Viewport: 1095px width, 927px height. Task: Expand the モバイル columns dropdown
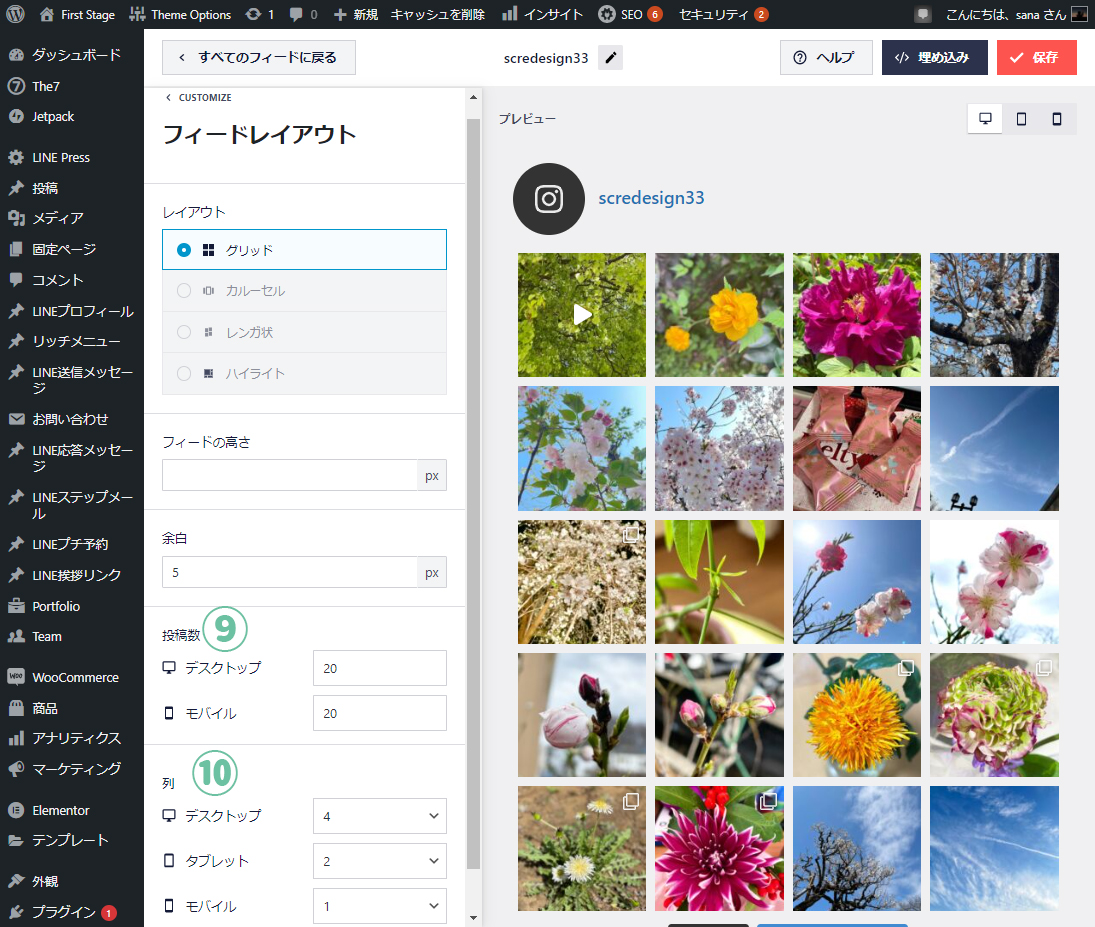click(x=379, y=906)
